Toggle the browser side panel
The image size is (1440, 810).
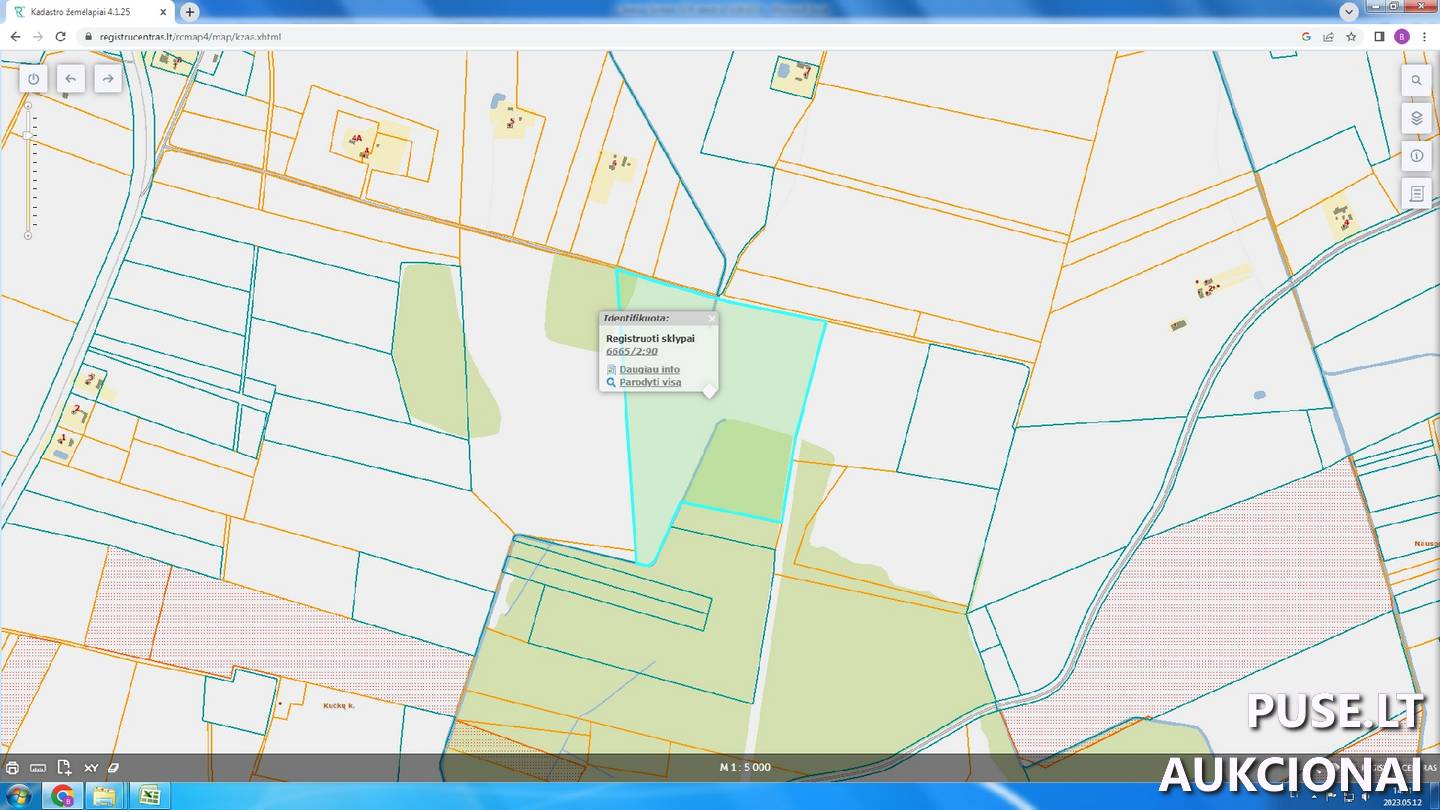click(x=1379, y=37)
